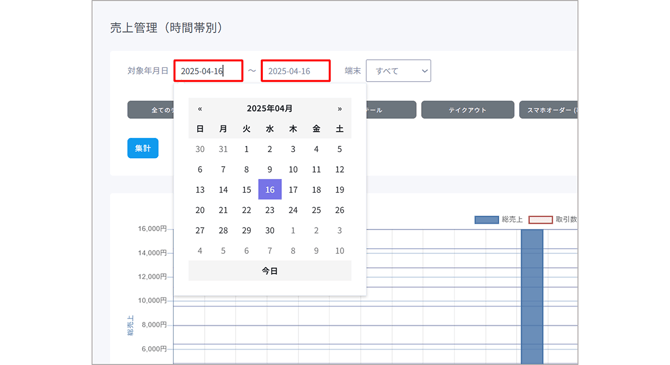Viewport: 670px width, 365px height.
Task: Pick greyed May 8 in last row
Action: (x=293, y=251)
